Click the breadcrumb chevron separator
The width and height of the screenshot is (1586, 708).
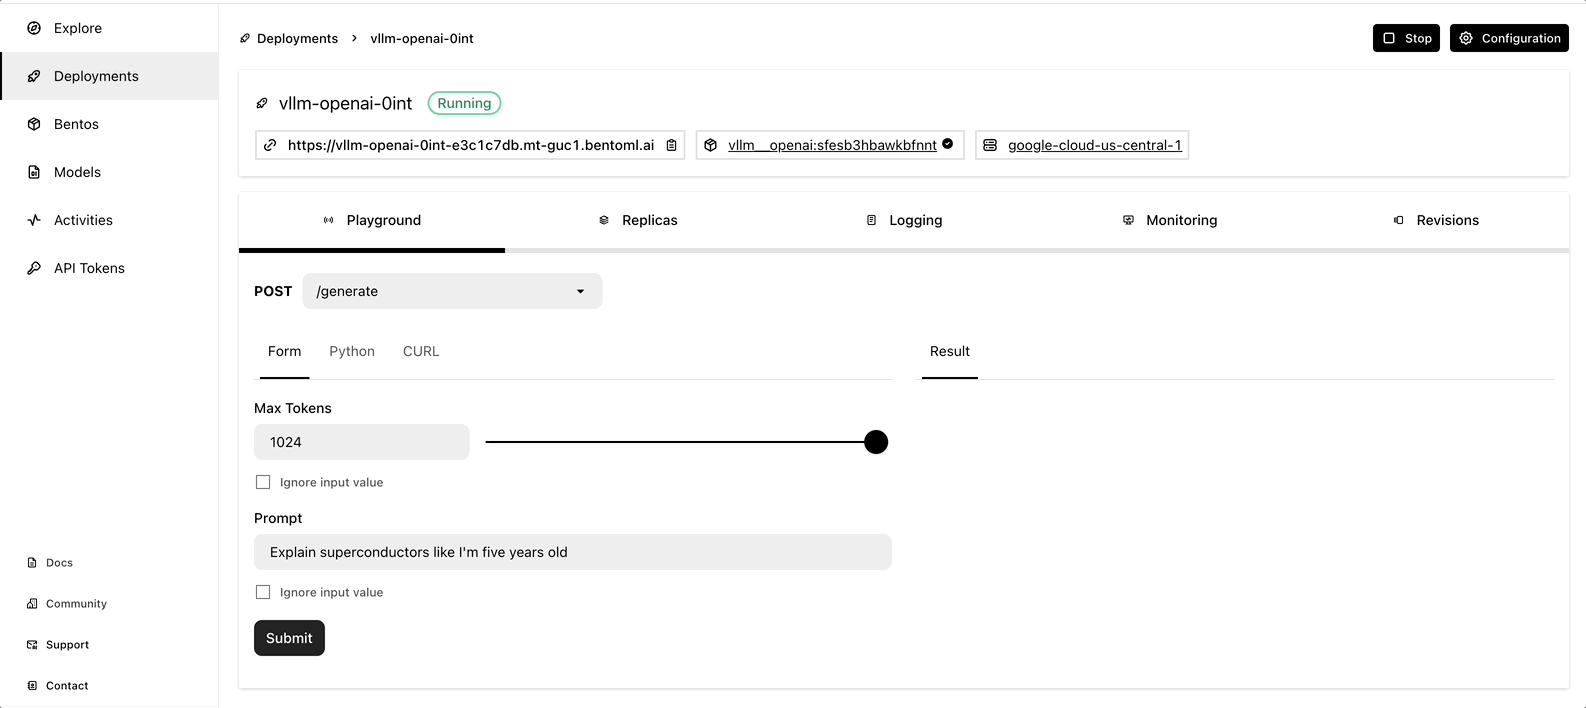[354, 38]
